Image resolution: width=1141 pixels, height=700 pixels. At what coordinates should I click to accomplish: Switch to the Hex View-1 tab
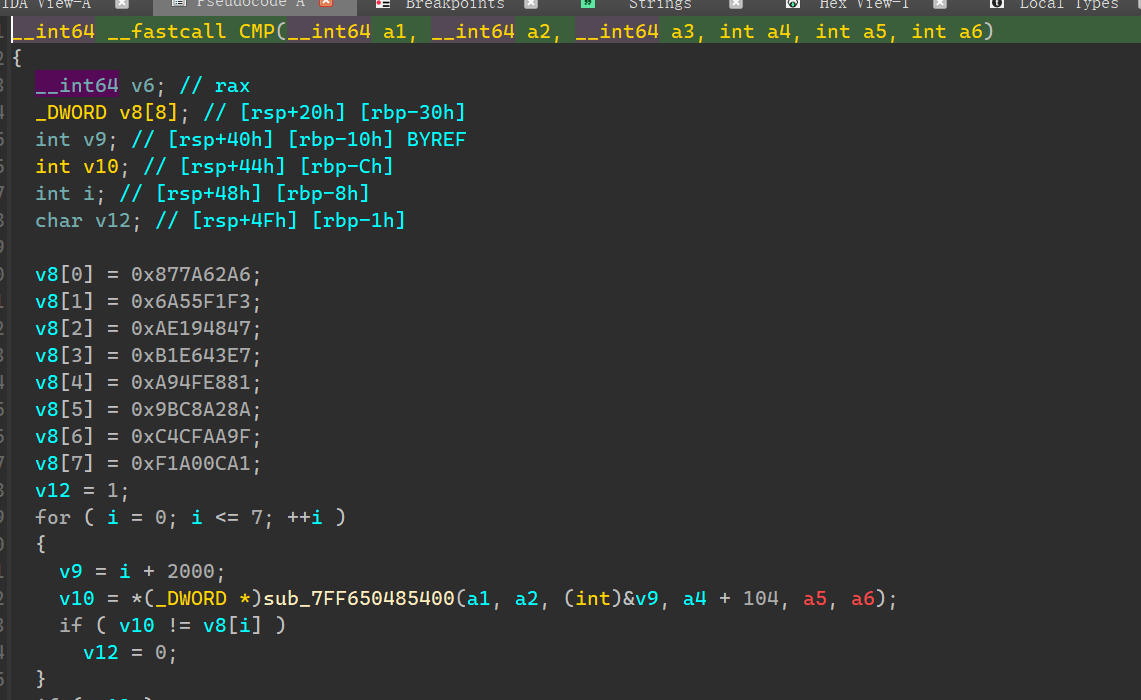point(864,4)
